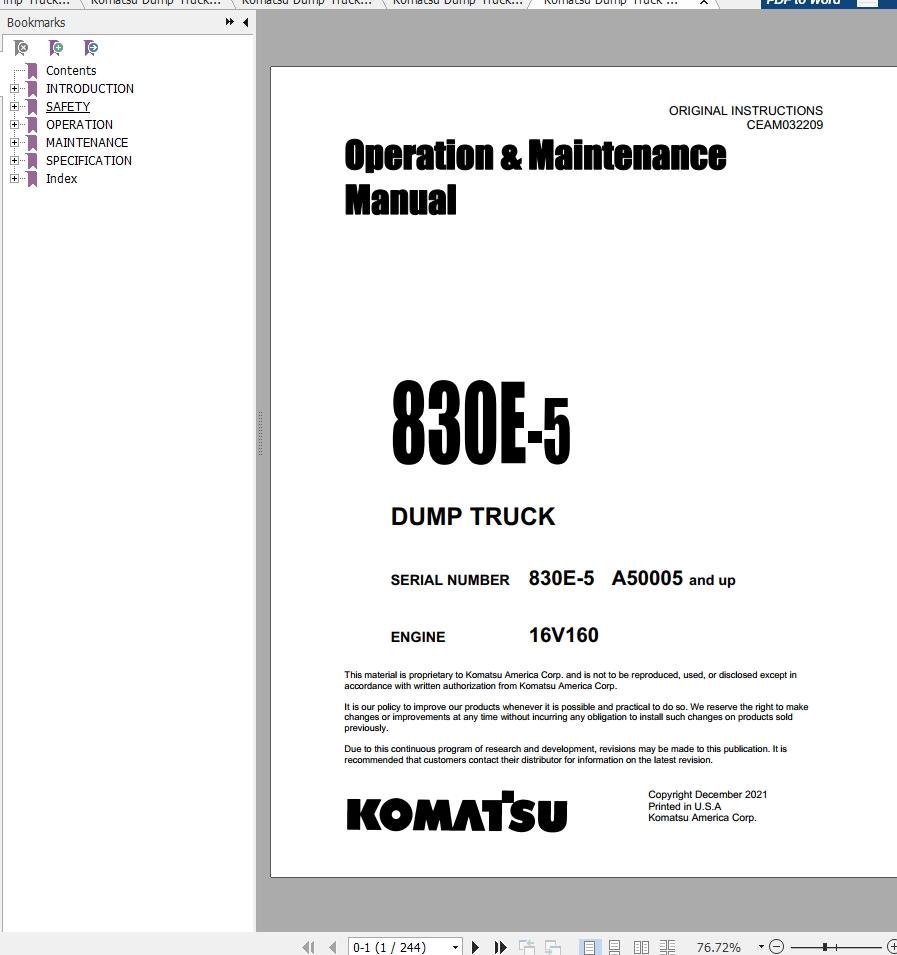Select continuous facing view mode

click(667, 947)
